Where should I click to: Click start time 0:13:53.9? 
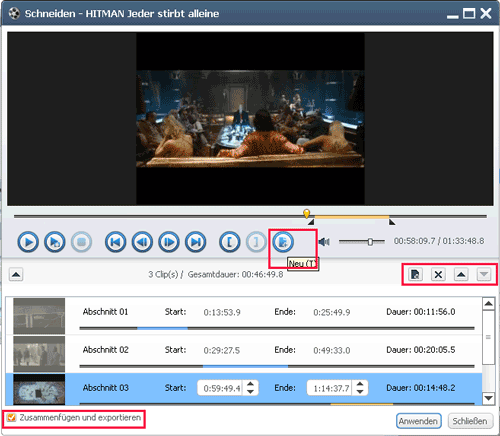tap(222, 312)
